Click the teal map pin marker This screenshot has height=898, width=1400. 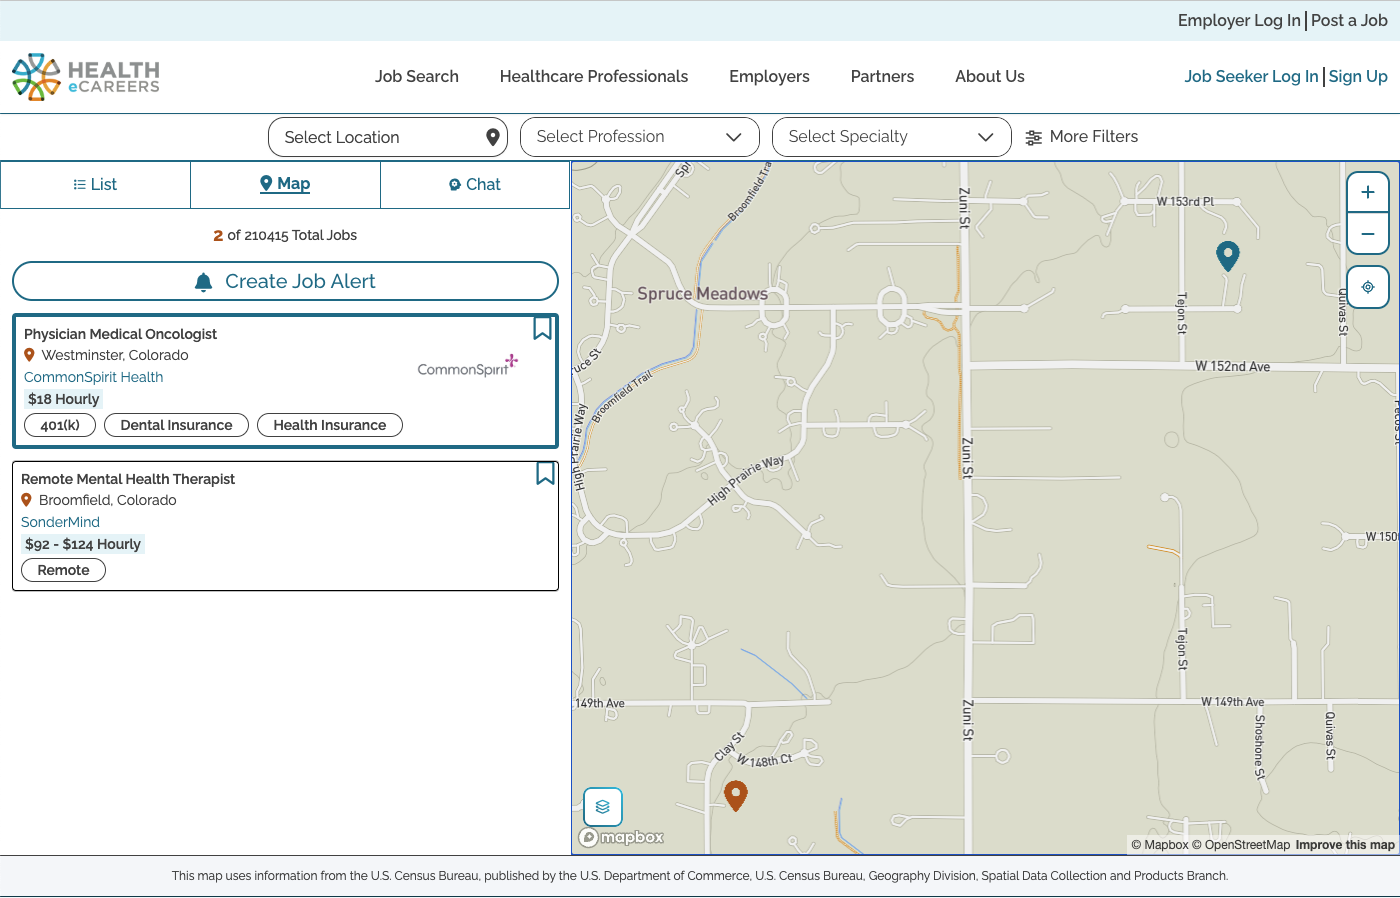(1228, 256)
